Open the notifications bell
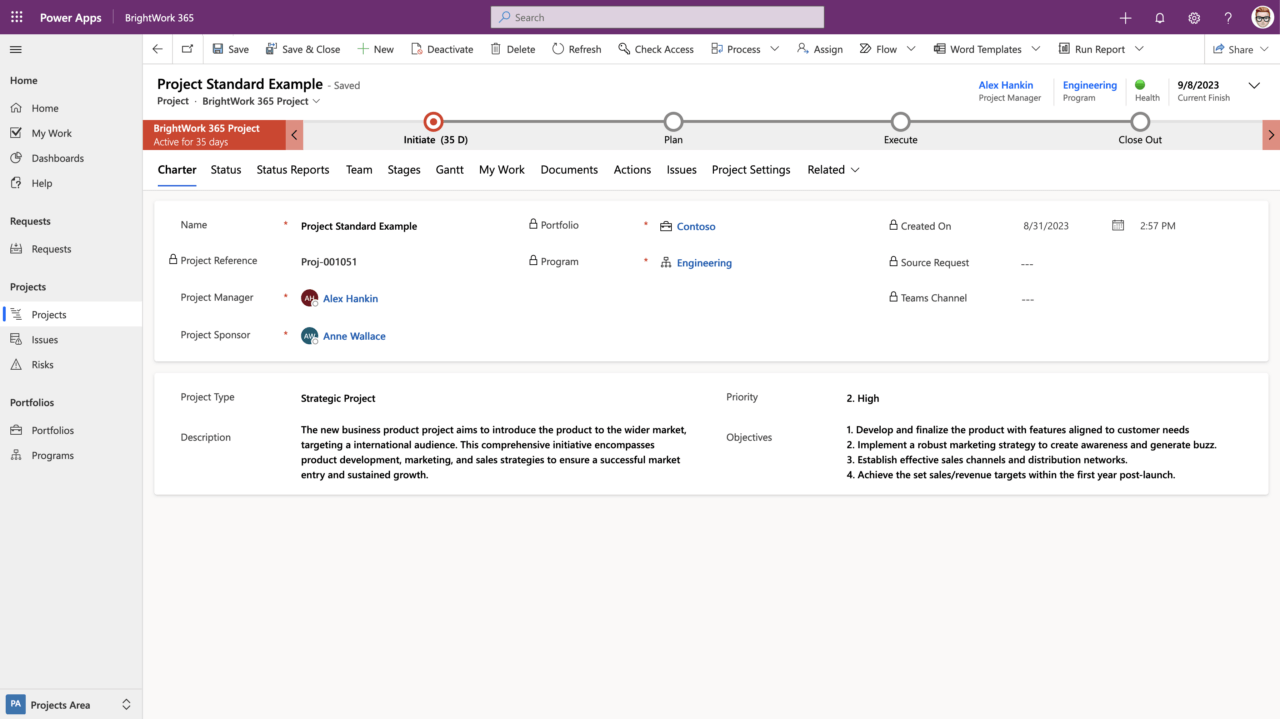 tap(1159, 17)
